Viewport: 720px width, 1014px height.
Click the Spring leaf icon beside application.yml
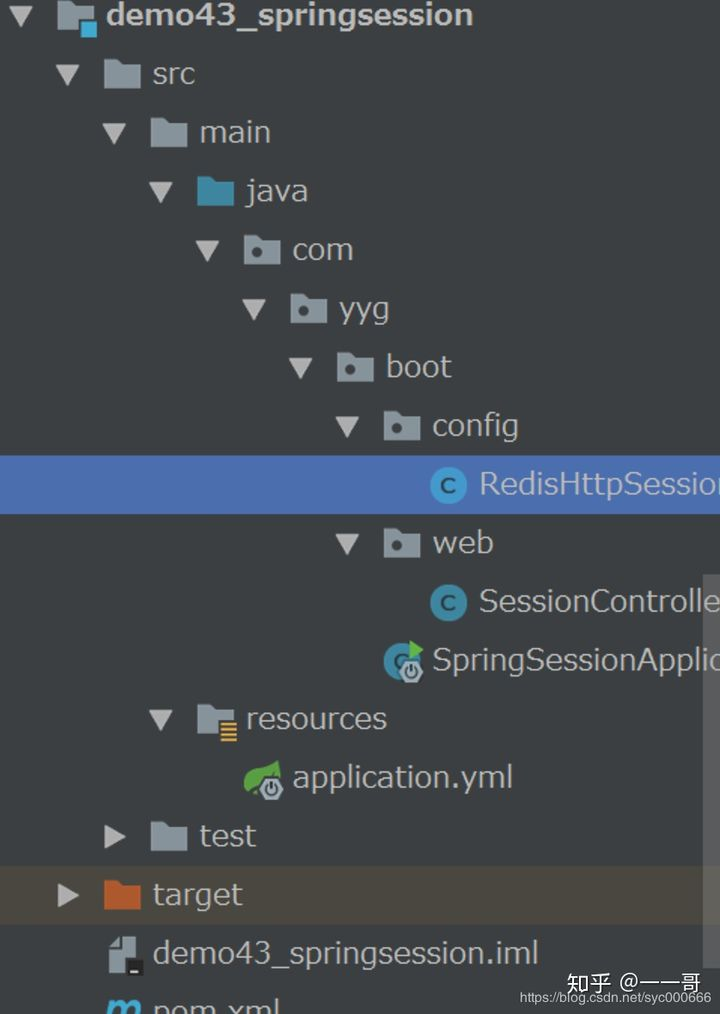(x=261, y=777)
